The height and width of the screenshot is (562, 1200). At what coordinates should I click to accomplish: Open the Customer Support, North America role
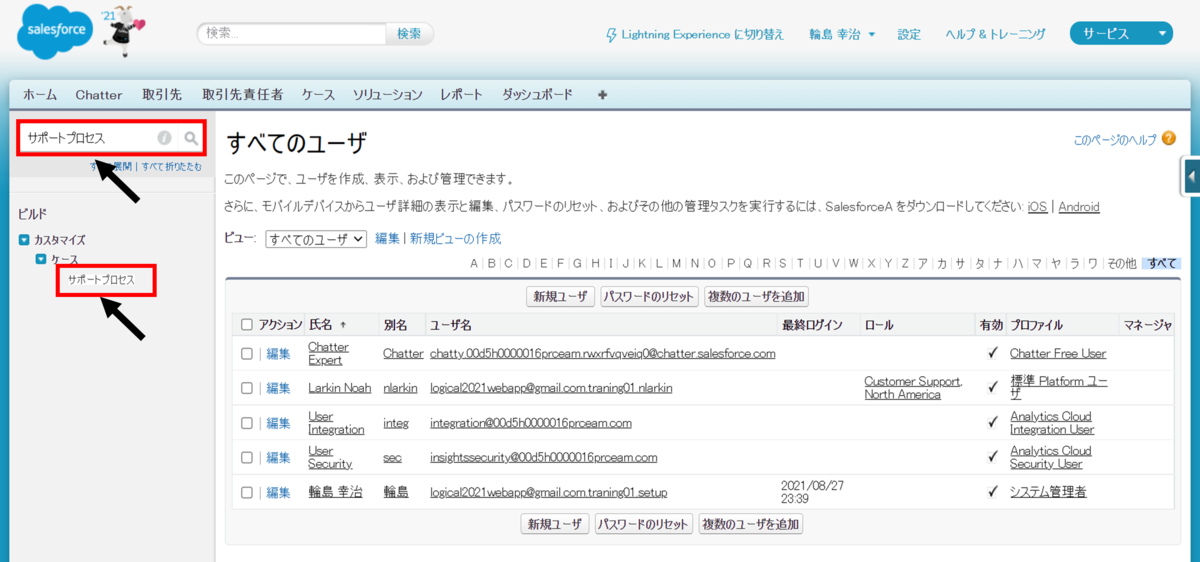click(x=913, y=388)
